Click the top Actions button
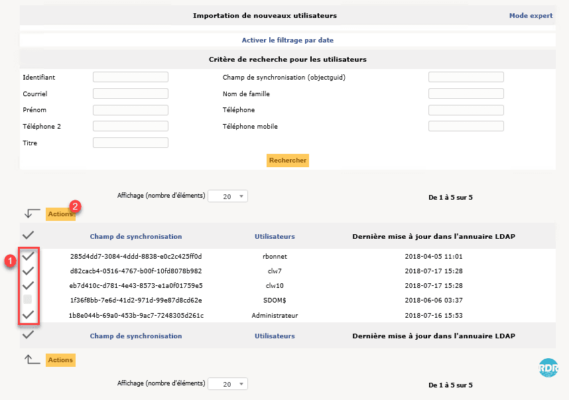569x400 pixels. coord(61,214)
